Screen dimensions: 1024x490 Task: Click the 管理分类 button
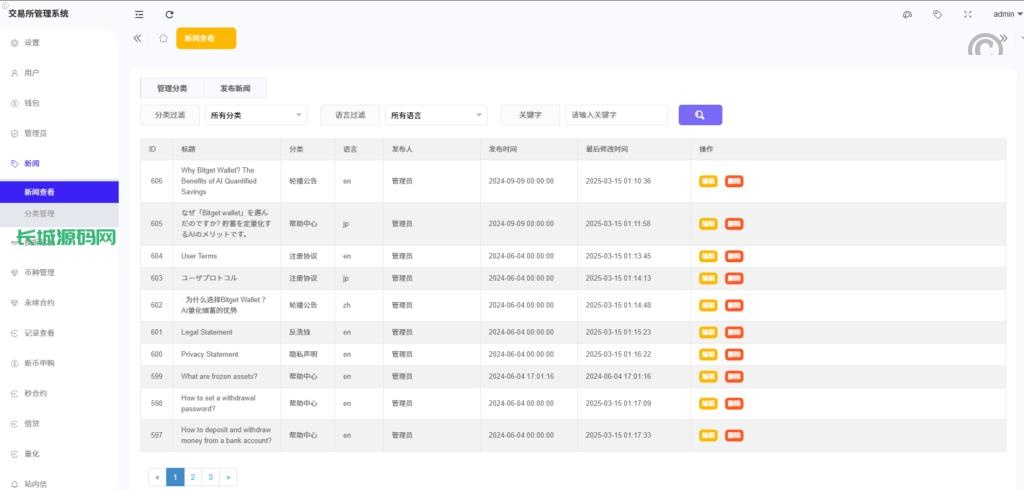click(172, 88)
